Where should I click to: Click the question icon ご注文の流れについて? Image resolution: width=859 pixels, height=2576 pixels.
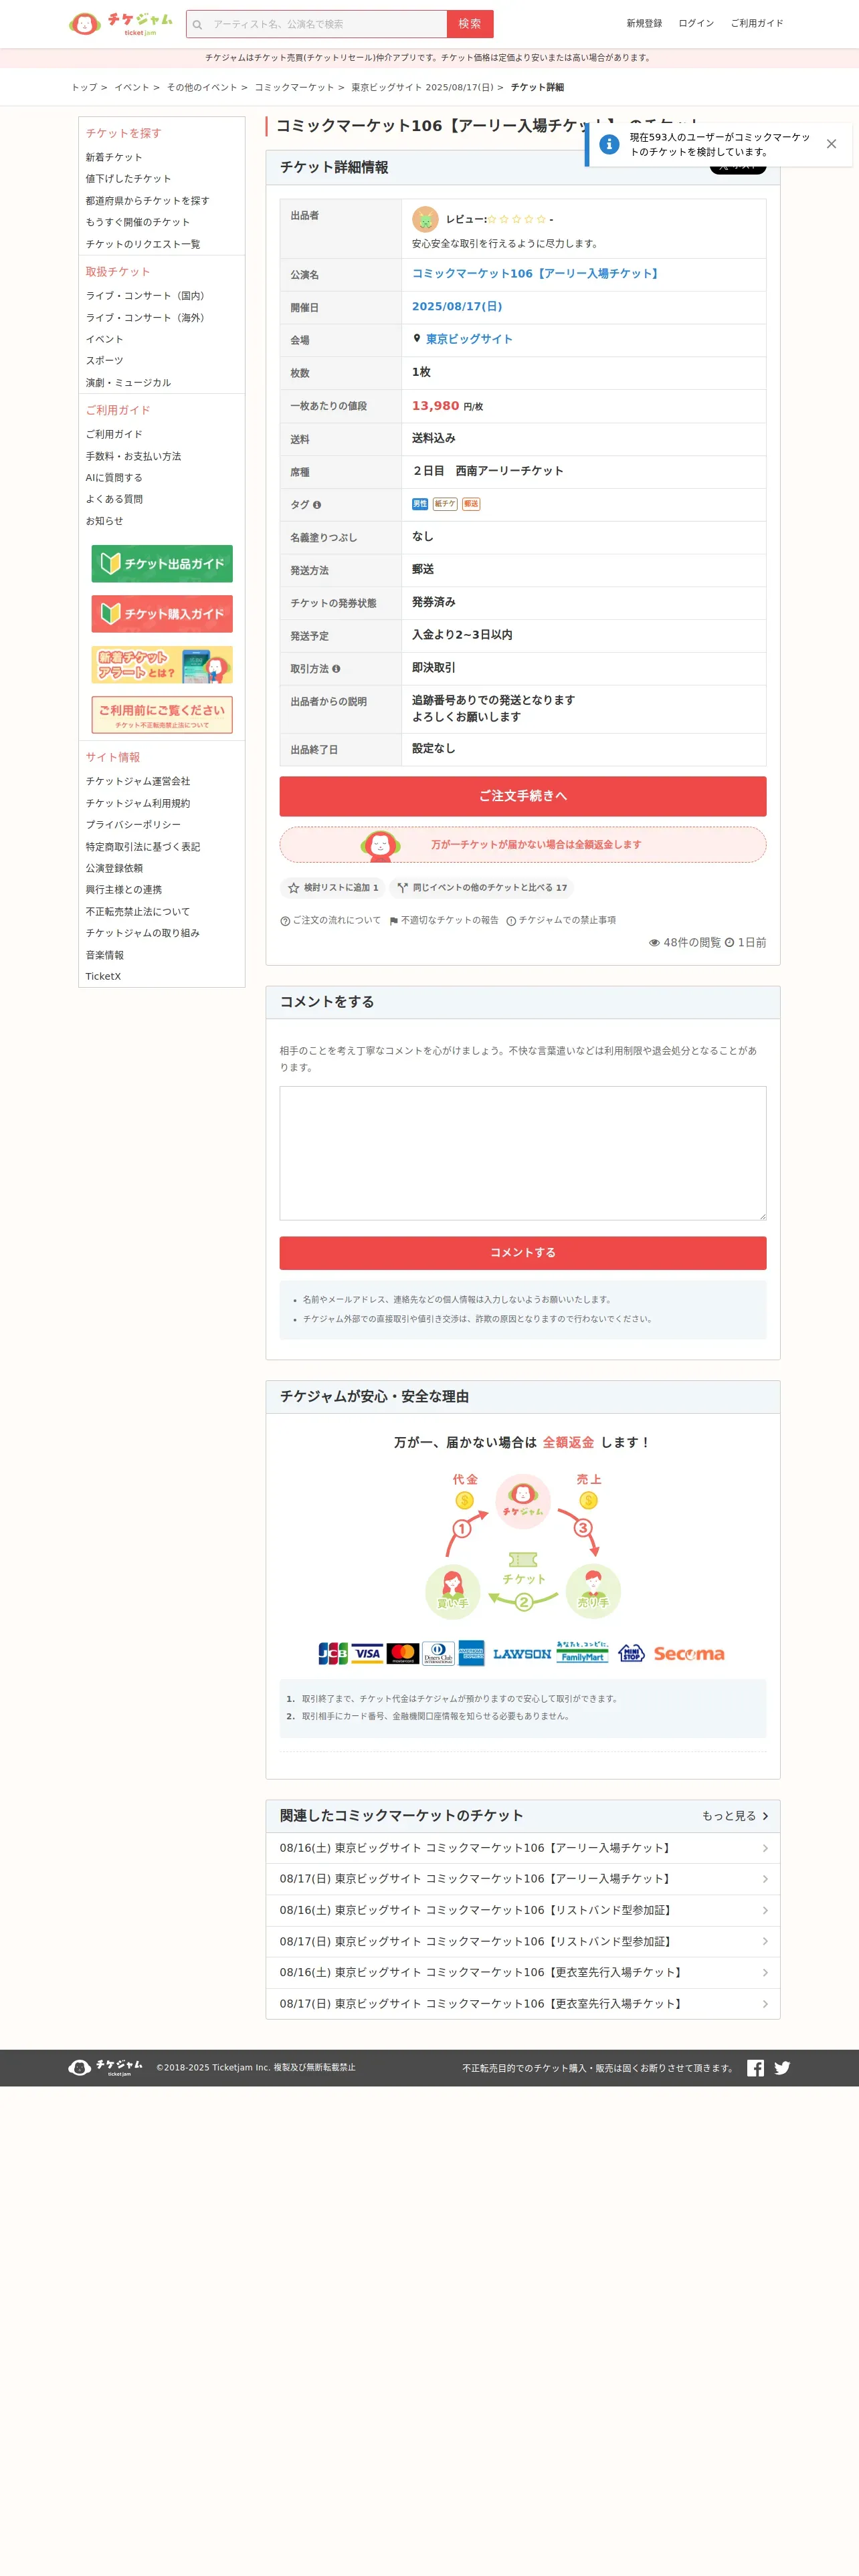285,921
